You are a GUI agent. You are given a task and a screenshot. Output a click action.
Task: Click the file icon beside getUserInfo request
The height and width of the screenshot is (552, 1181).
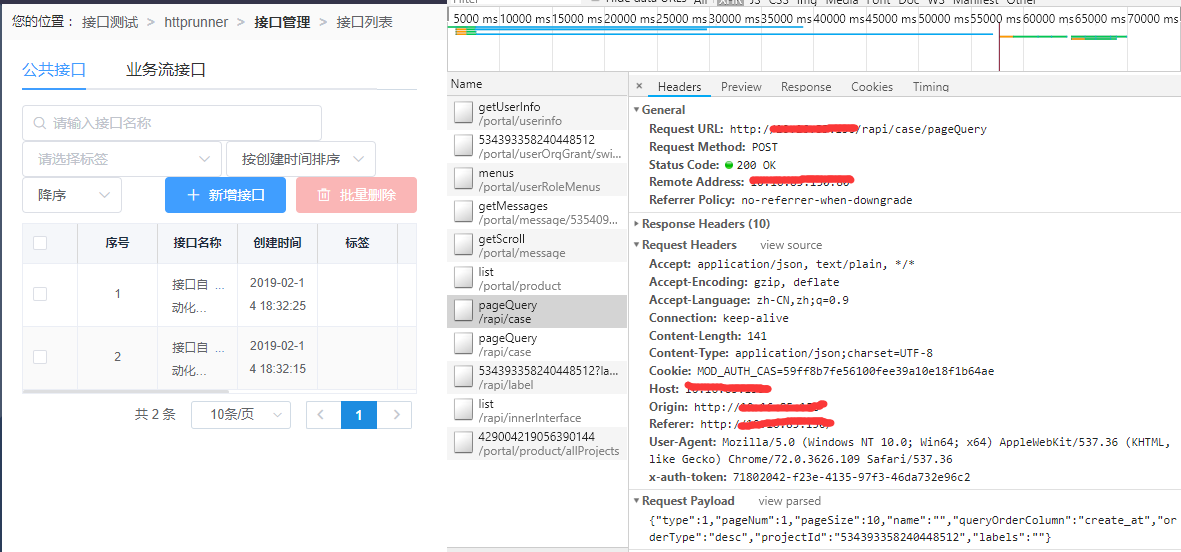[463, 113]
